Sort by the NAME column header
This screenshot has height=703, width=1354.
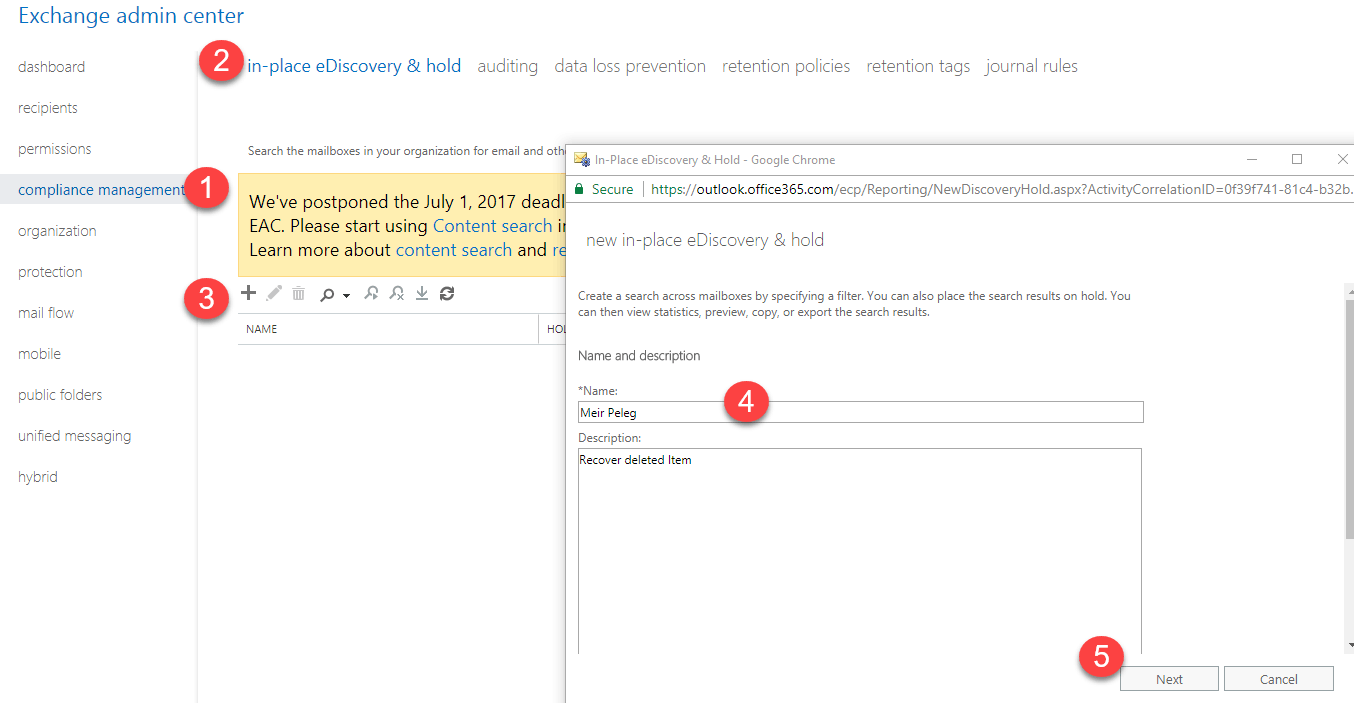point(262,329)
